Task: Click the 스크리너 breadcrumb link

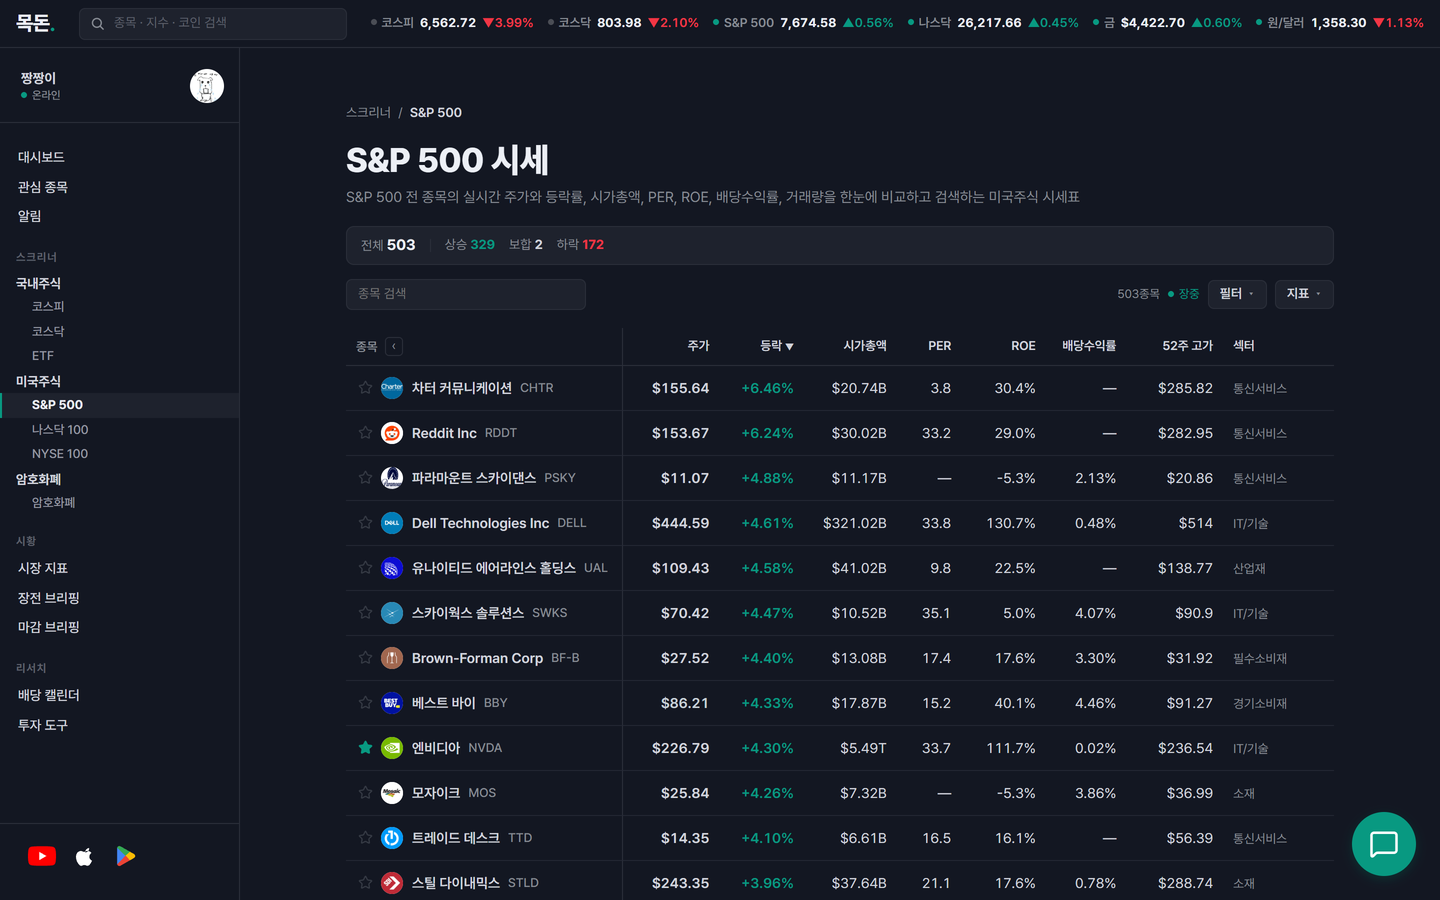Action: click(x=368, y=112)
